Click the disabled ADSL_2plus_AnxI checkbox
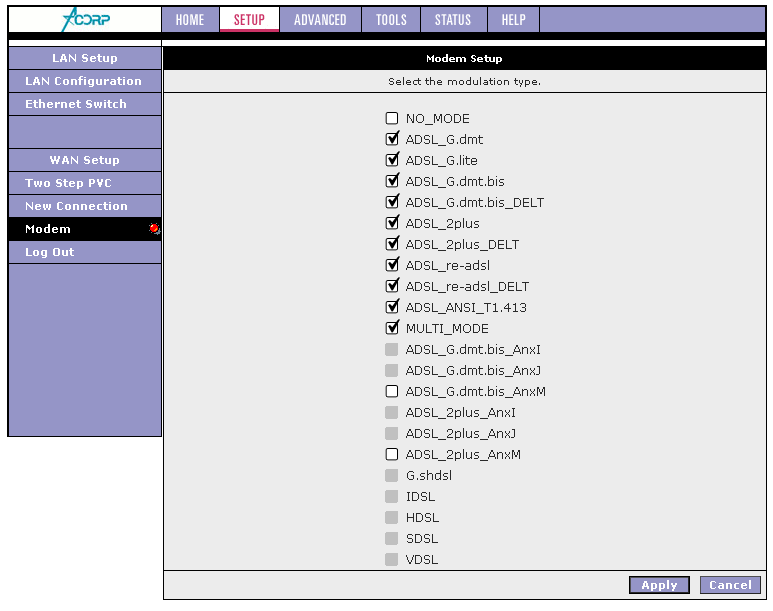 392,412
